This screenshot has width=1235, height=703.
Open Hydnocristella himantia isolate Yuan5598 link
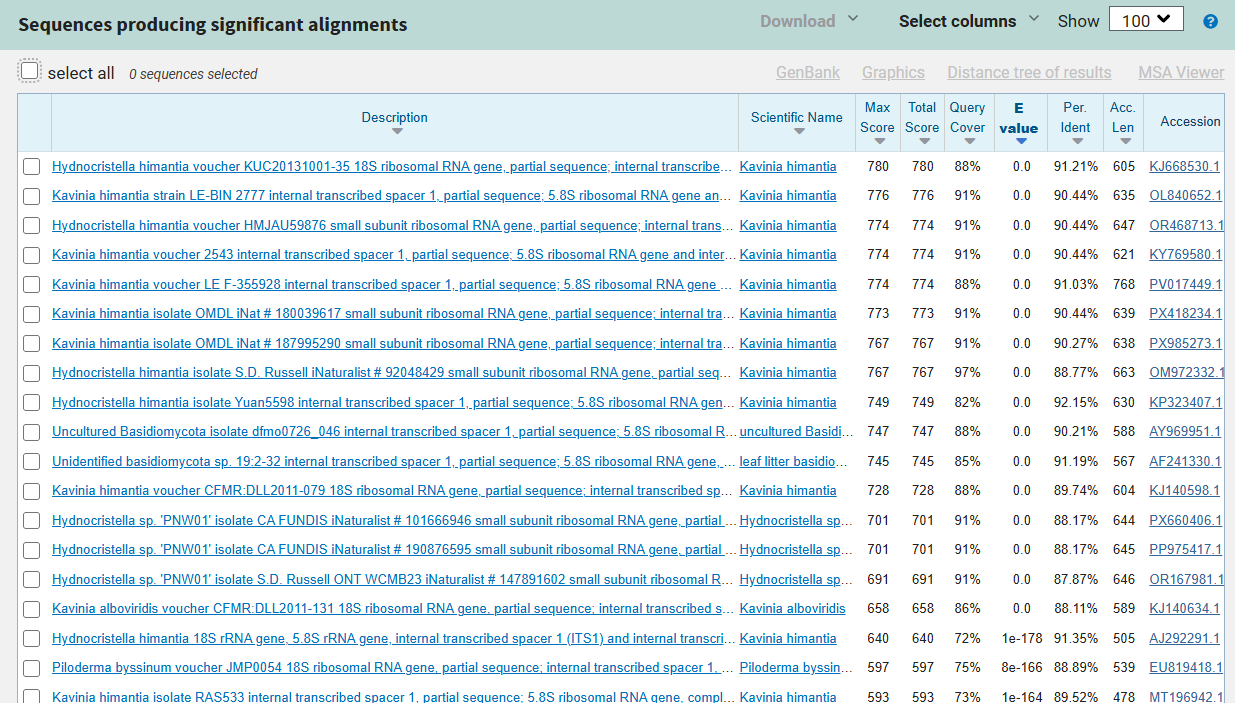point(393,403)
